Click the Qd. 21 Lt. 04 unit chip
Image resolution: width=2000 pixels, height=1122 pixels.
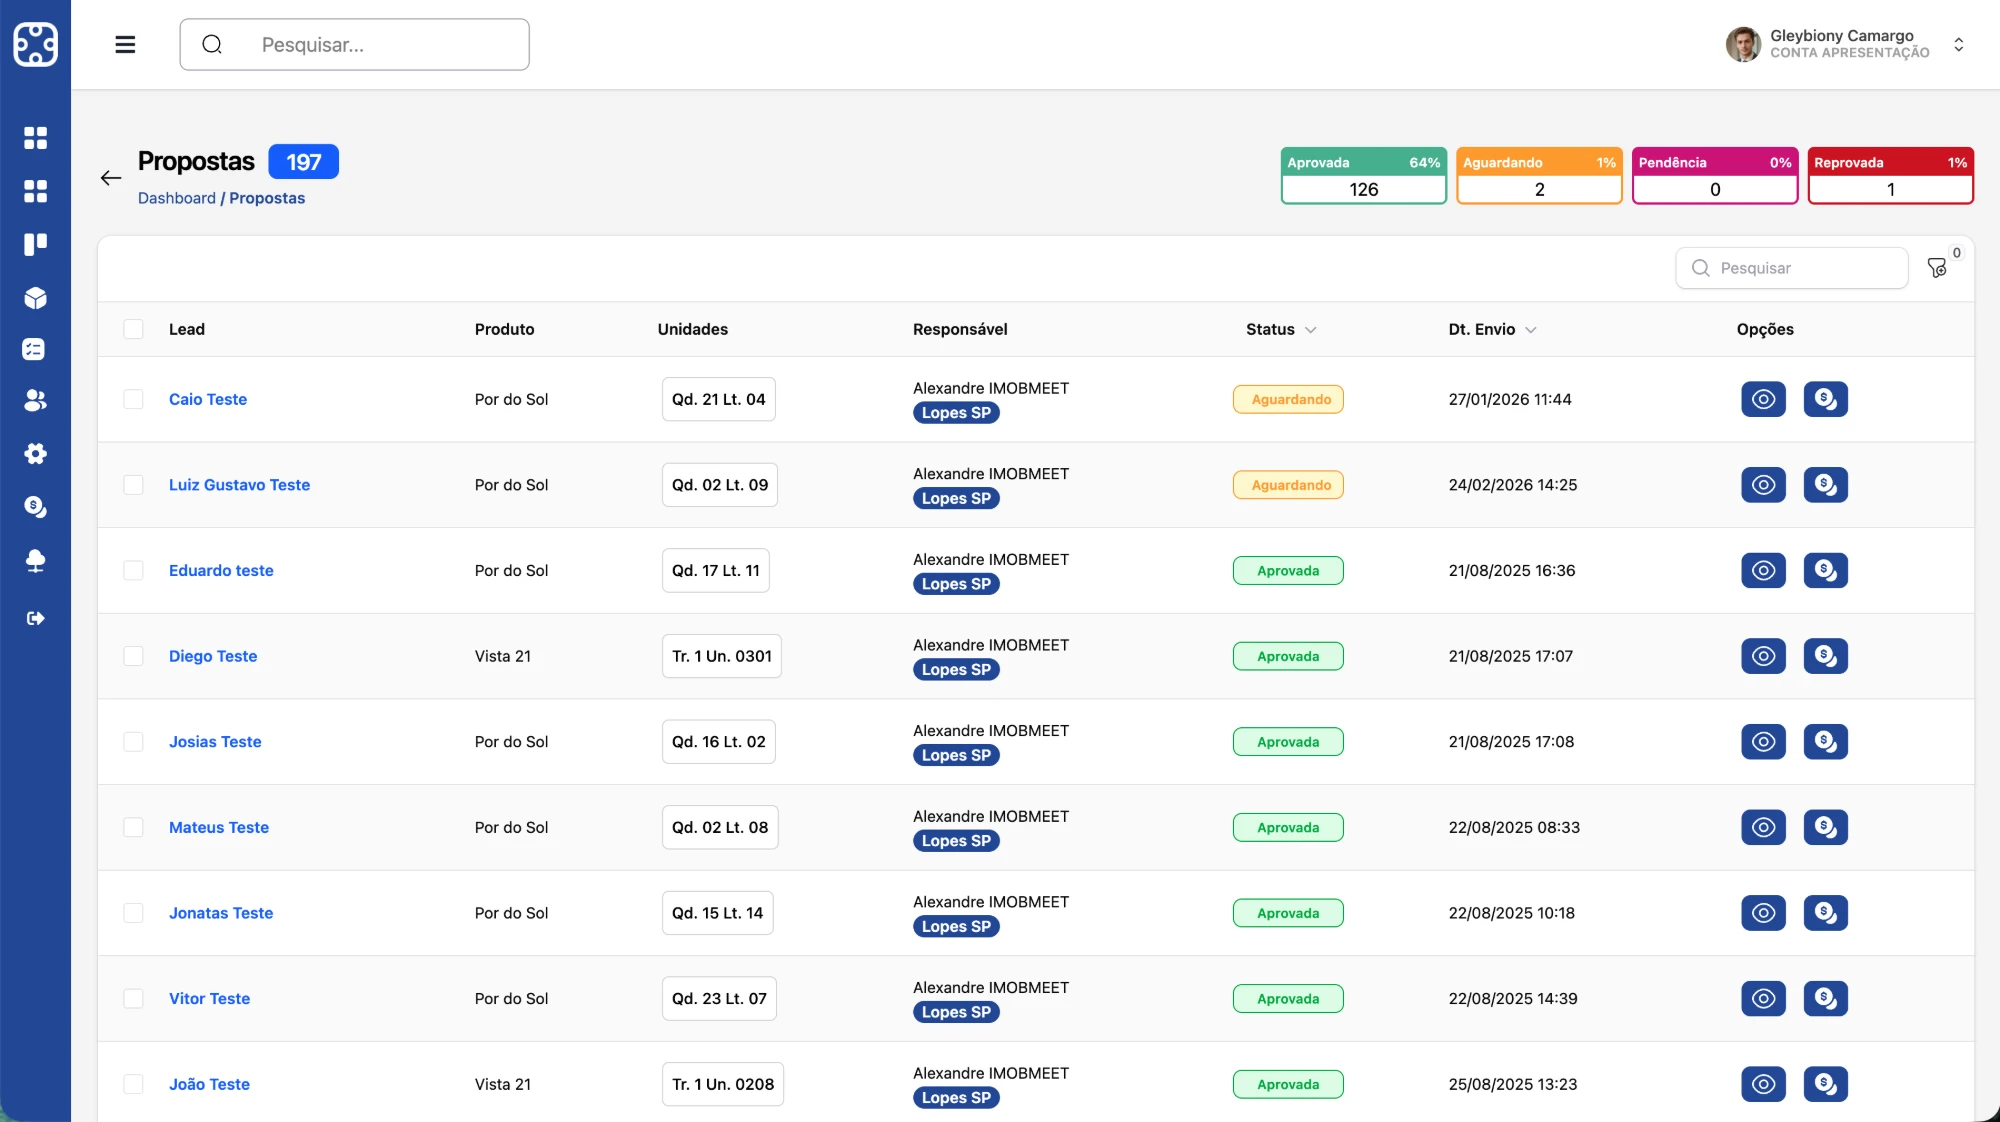pyautogui.click(x=718, y=399)
